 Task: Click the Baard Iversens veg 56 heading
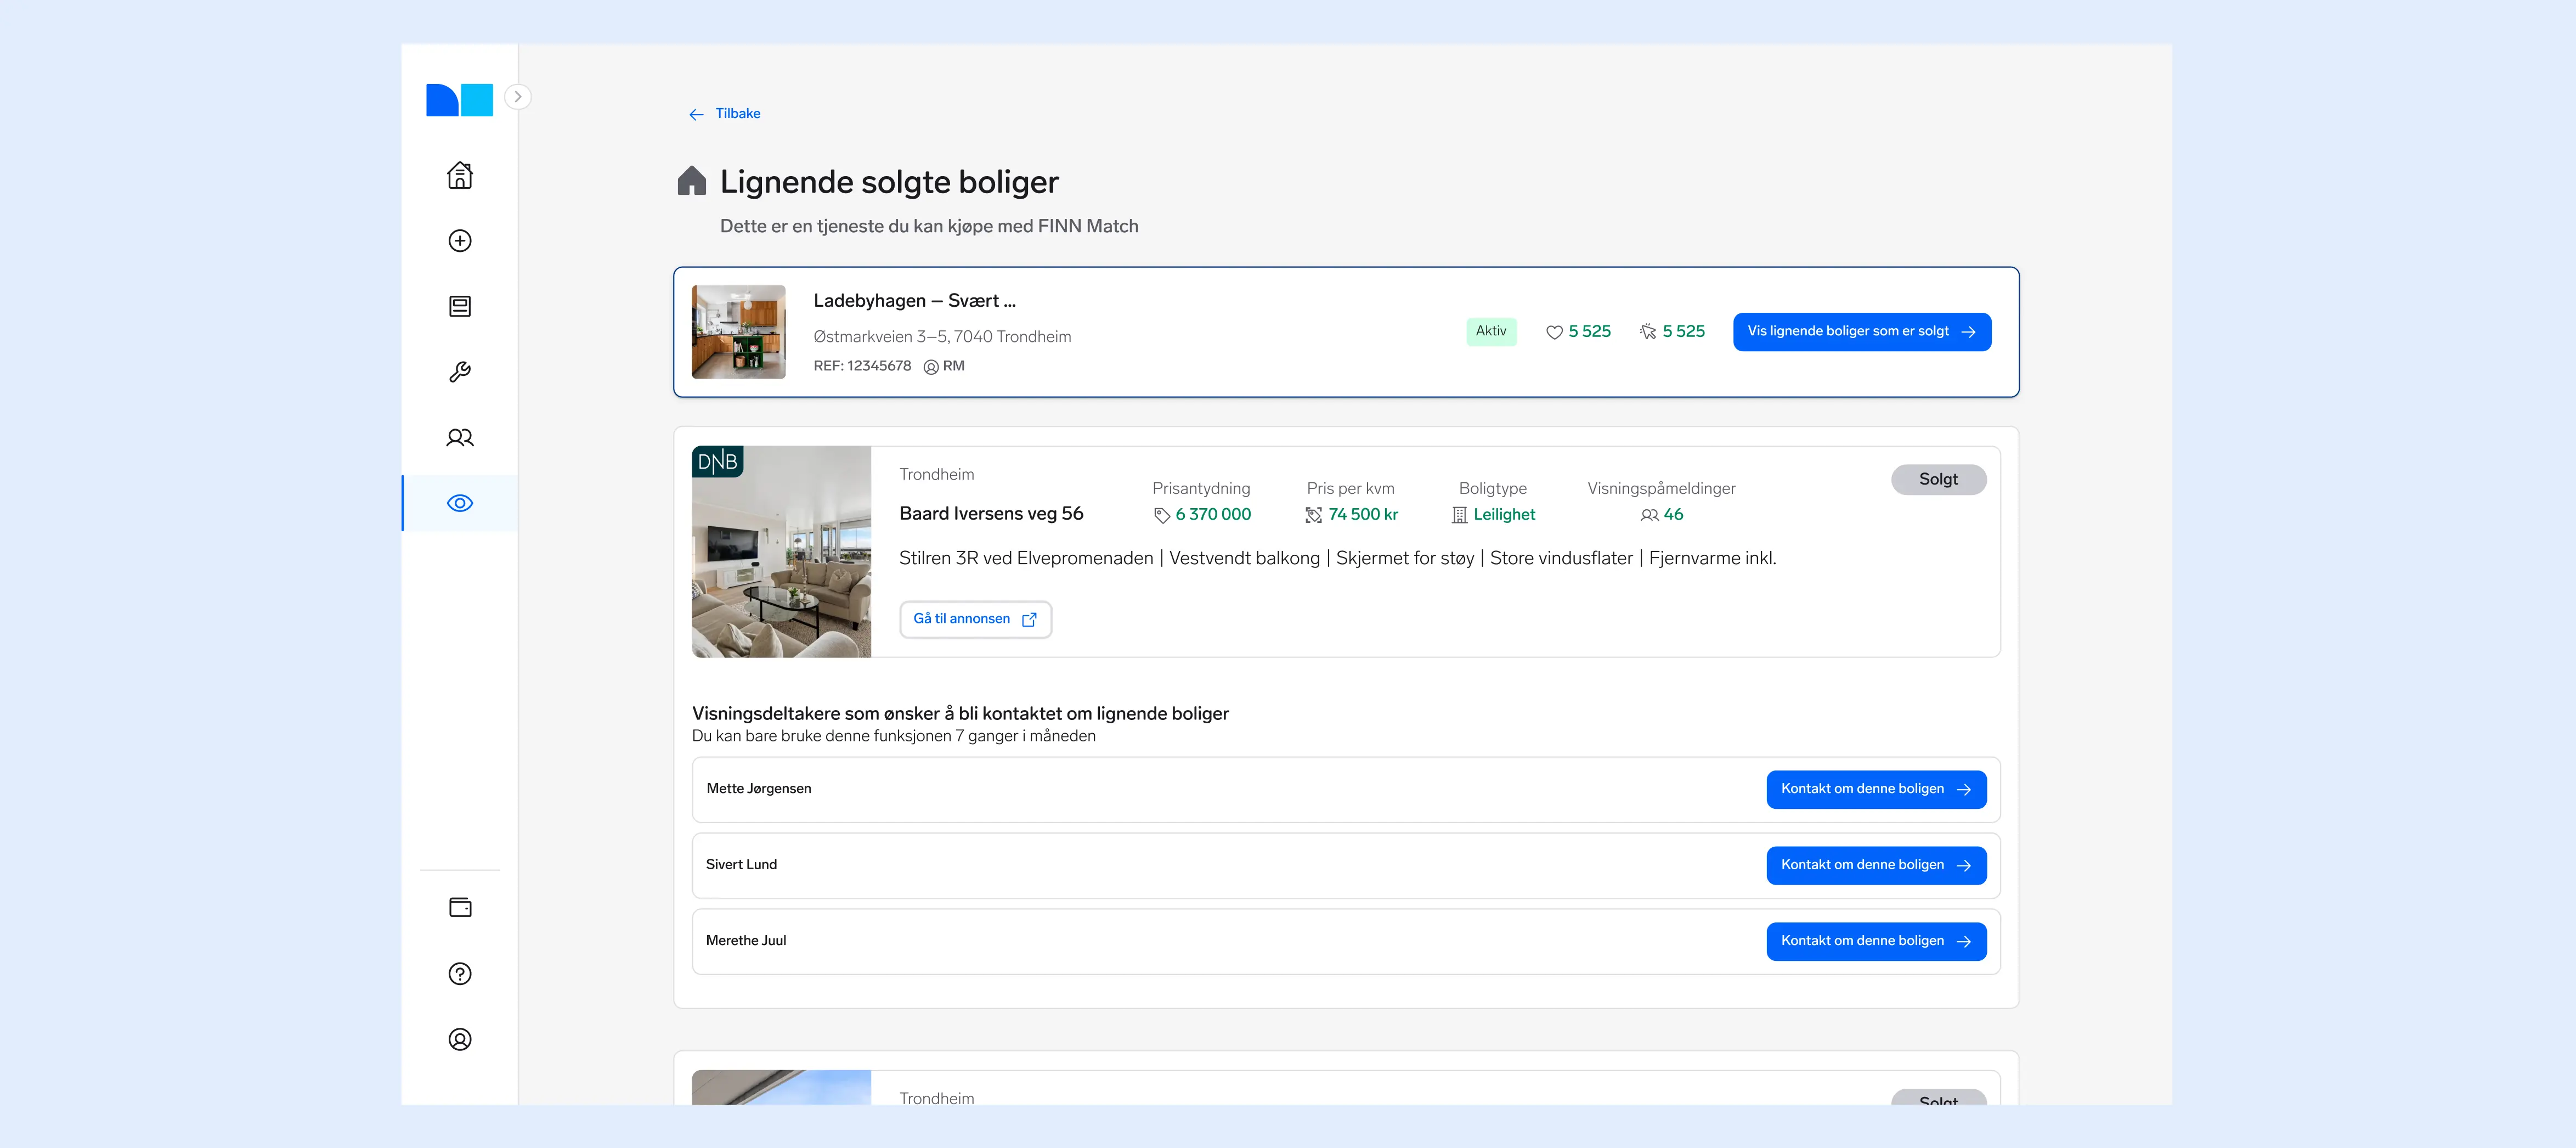(x=991, y=514)
